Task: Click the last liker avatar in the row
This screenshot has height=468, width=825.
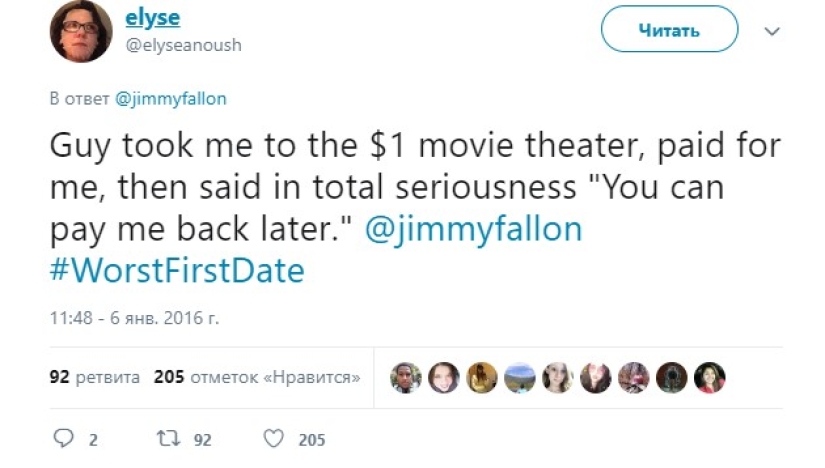Action: [709, 378]
